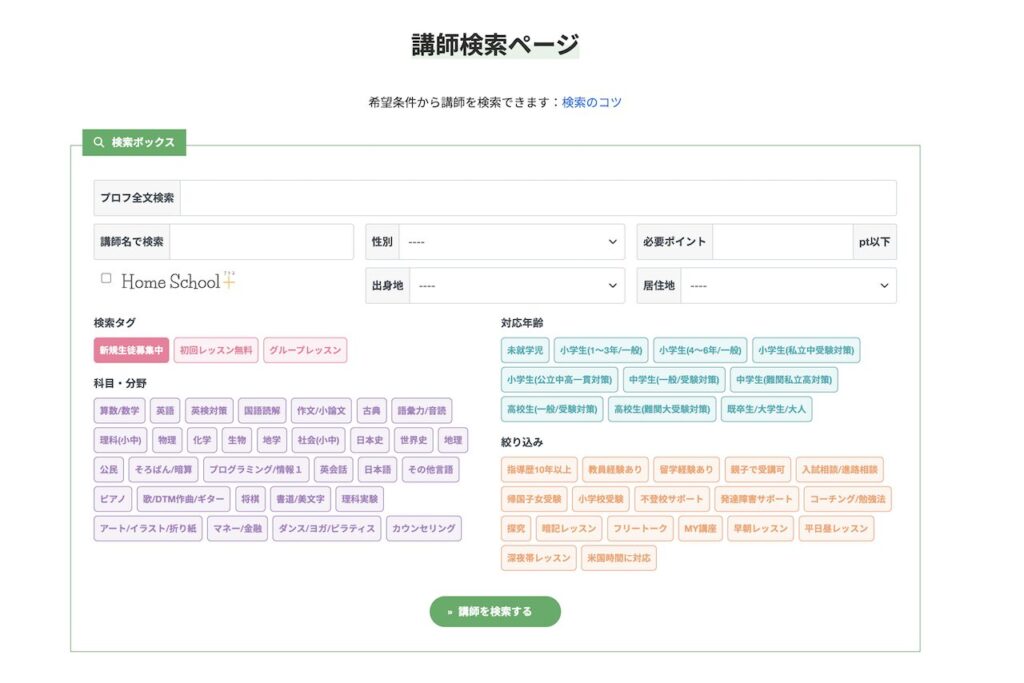The height and width of the screenshot is (683, 1024).
Task: Click the マネー/金融 tag
Action: 238,528
